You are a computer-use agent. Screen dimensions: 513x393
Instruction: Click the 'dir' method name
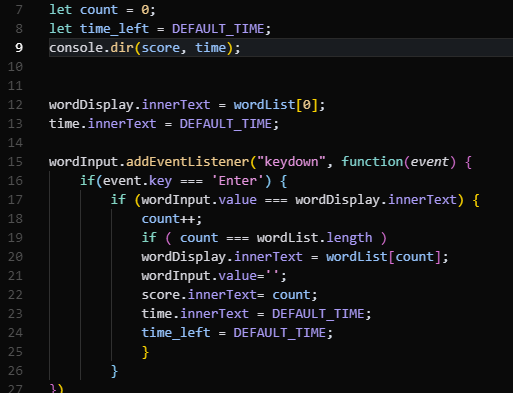pos(122,48)
